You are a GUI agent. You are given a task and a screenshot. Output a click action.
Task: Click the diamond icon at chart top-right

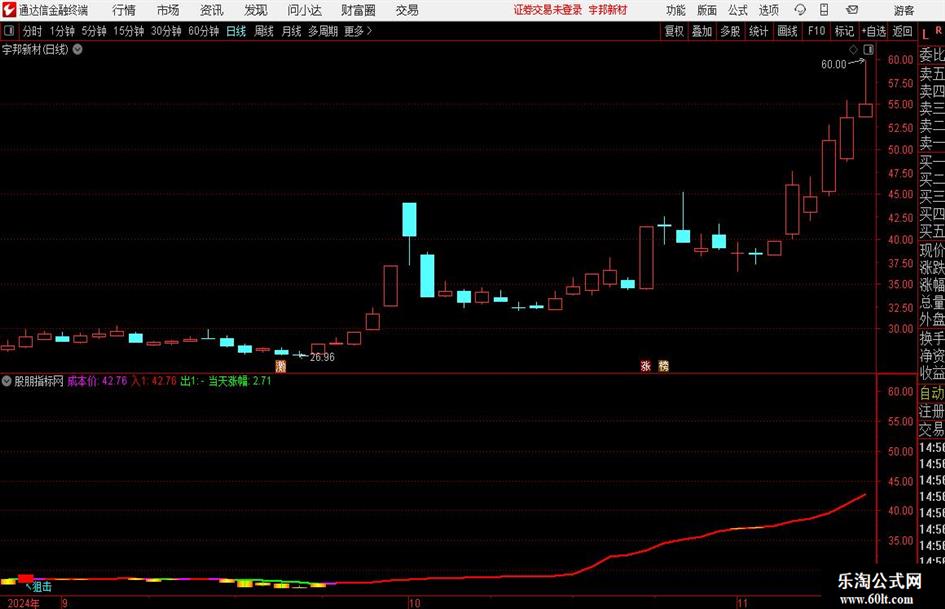tap(853, 50)
